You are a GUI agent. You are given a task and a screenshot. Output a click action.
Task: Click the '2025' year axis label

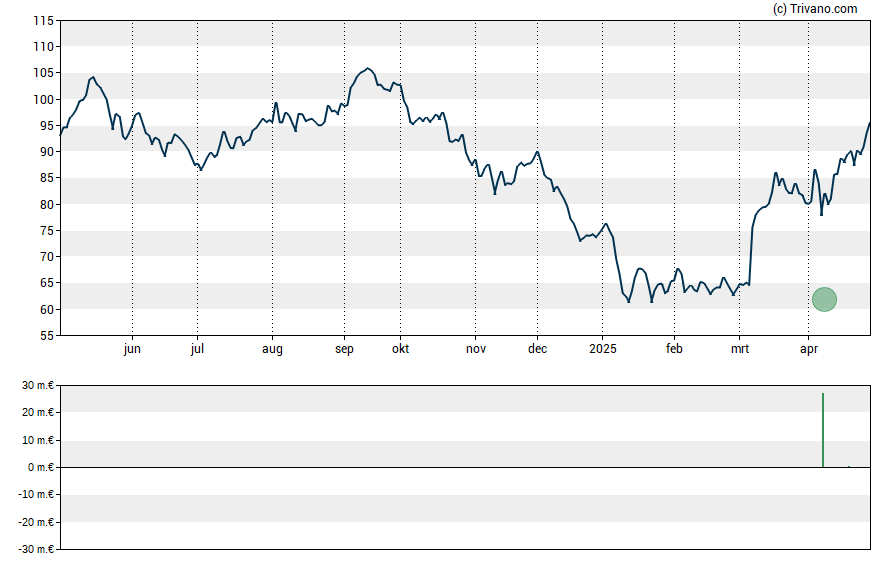603,349
